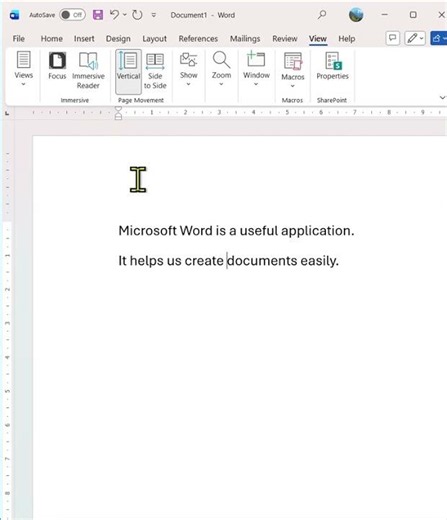Click the Comments speech bubble button

point(393,38)
